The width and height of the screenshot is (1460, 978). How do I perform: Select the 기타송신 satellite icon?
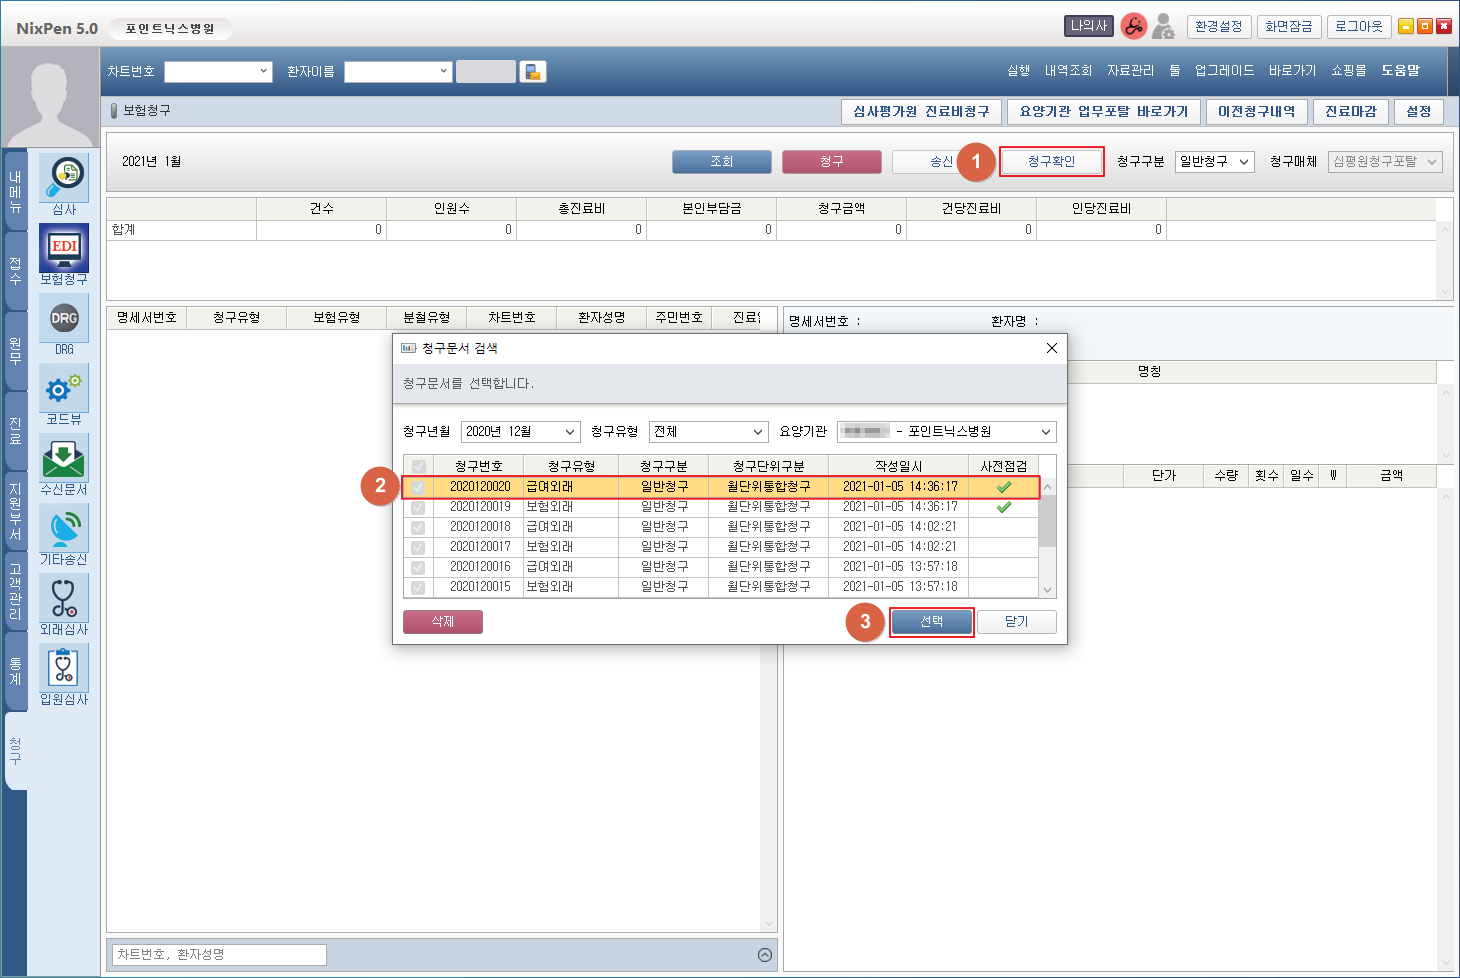[64, 528]
